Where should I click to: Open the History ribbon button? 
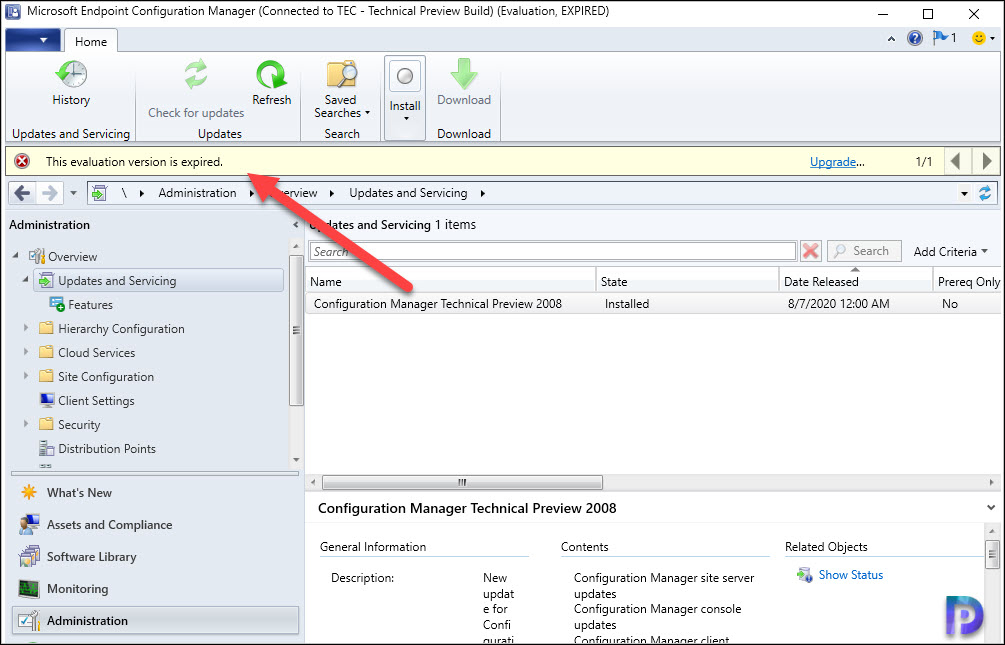(x=71, y=83)
